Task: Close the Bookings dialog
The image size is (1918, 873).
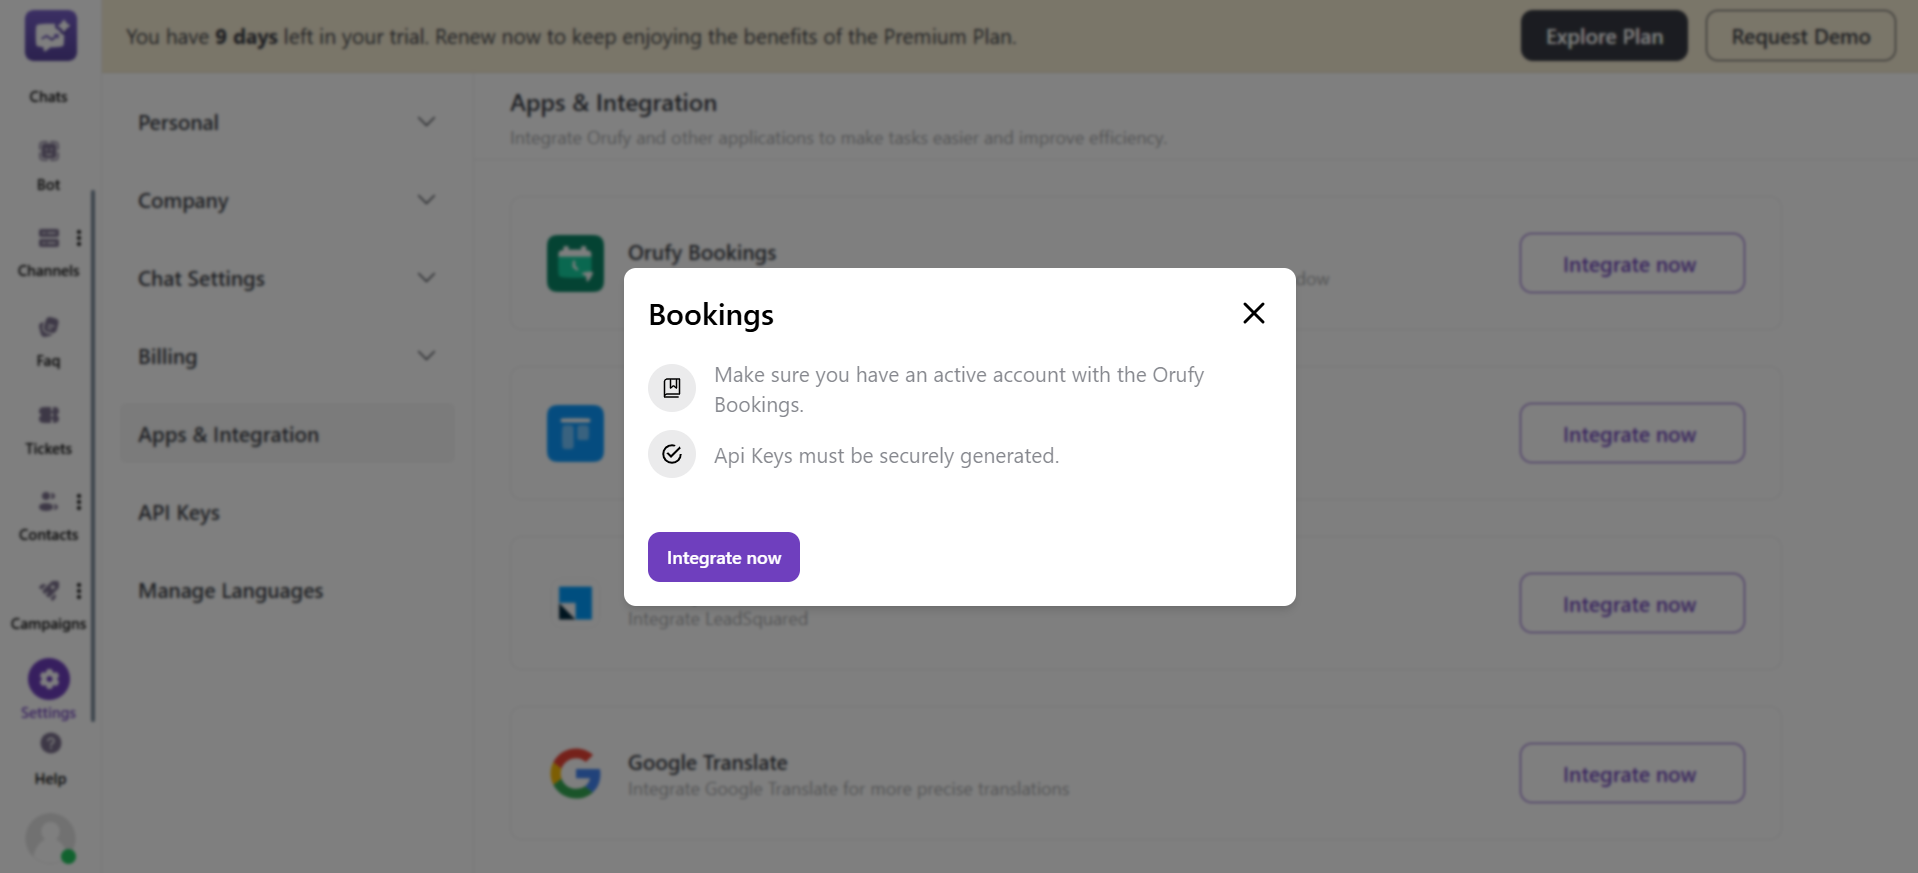Action: [x=1253, y=313]
